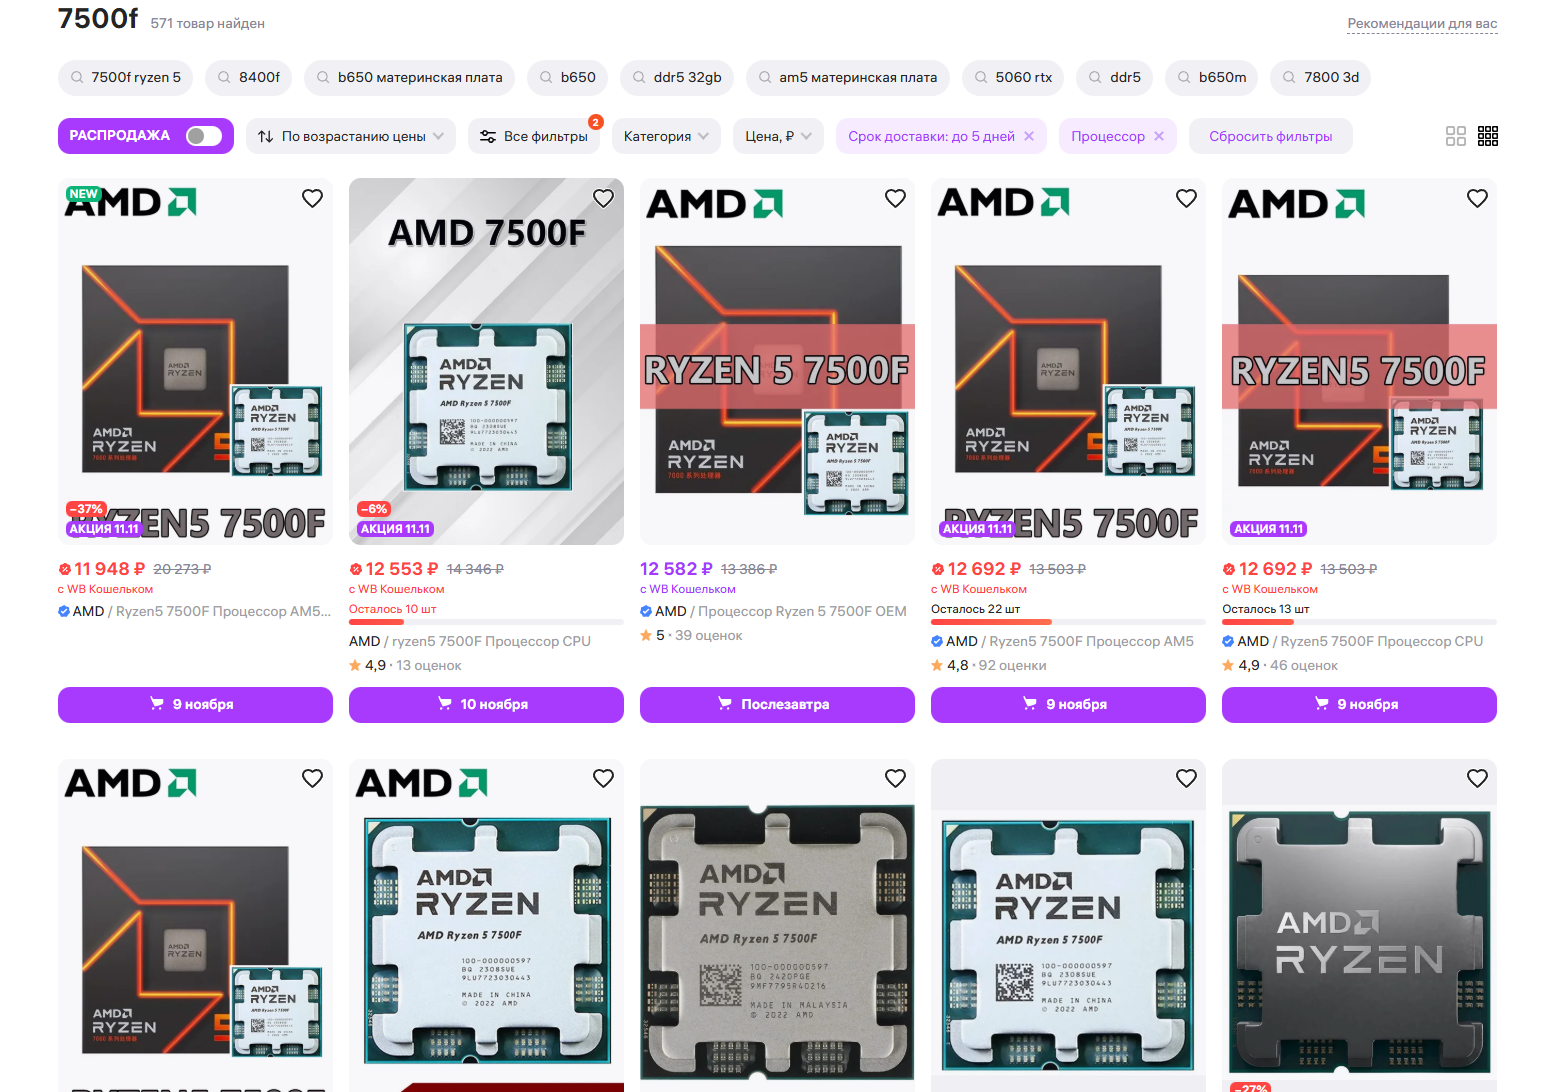Pick the 5060 rtx suggestion chip
Image resolution: width=1566 pixels, height=1092 pixels.
[x=1013, y=77]
